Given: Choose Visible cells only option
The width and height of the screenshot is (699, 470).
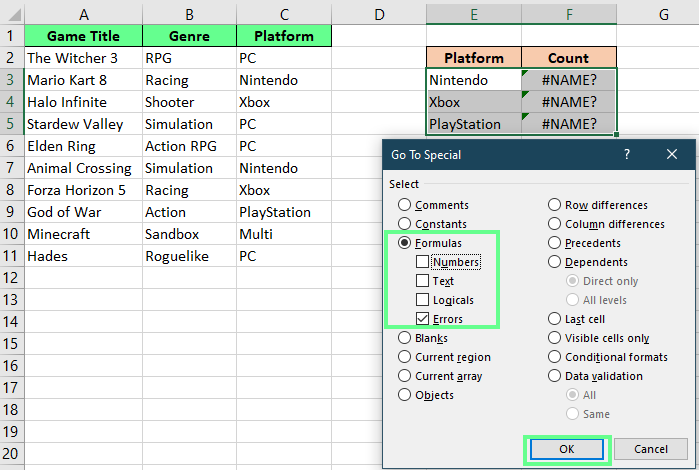Looking at the screenshot, I should point(555,338).
